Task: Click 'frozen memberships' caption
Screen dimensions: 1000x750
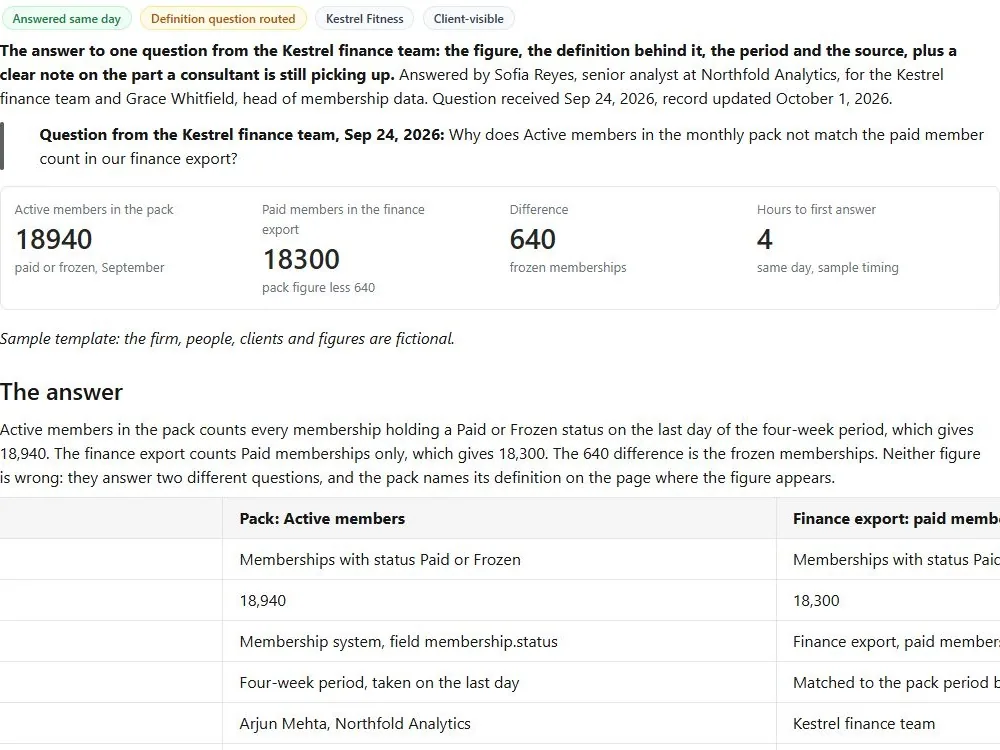Action: [568, 267]
